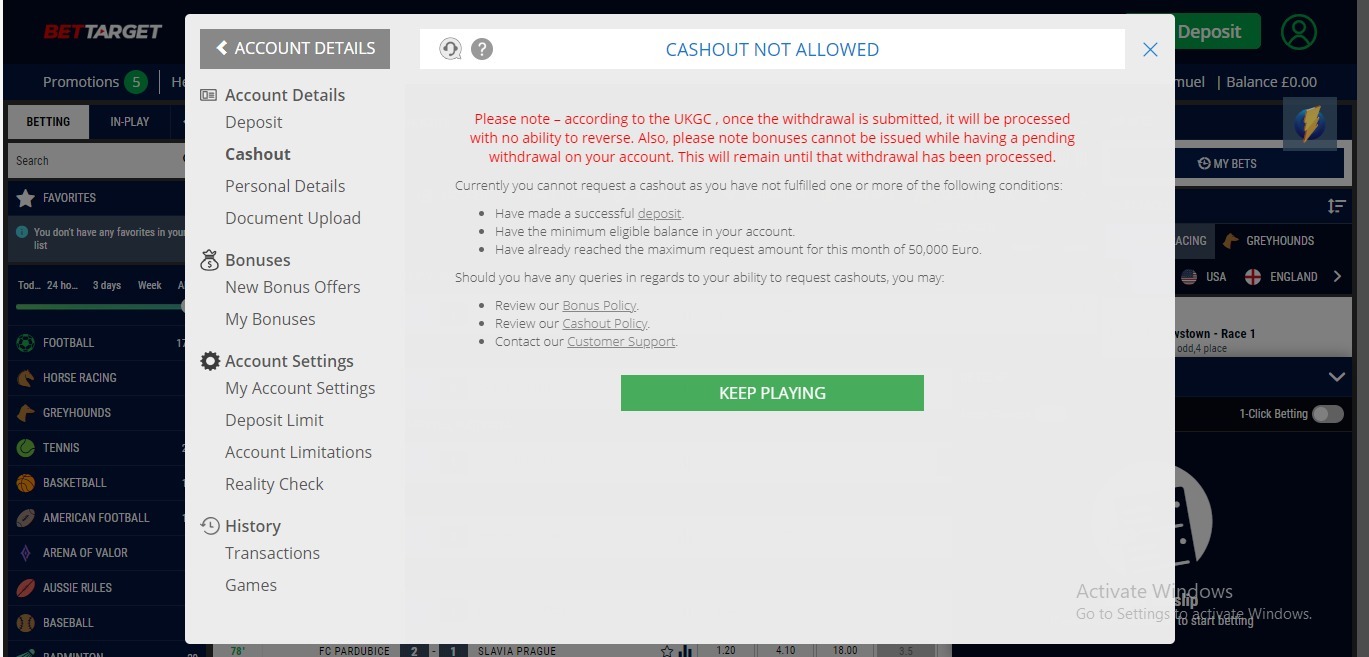Viewport: 1369px width, 657px height.
Task: Switch to the In-Play tab
Action: 129,122
